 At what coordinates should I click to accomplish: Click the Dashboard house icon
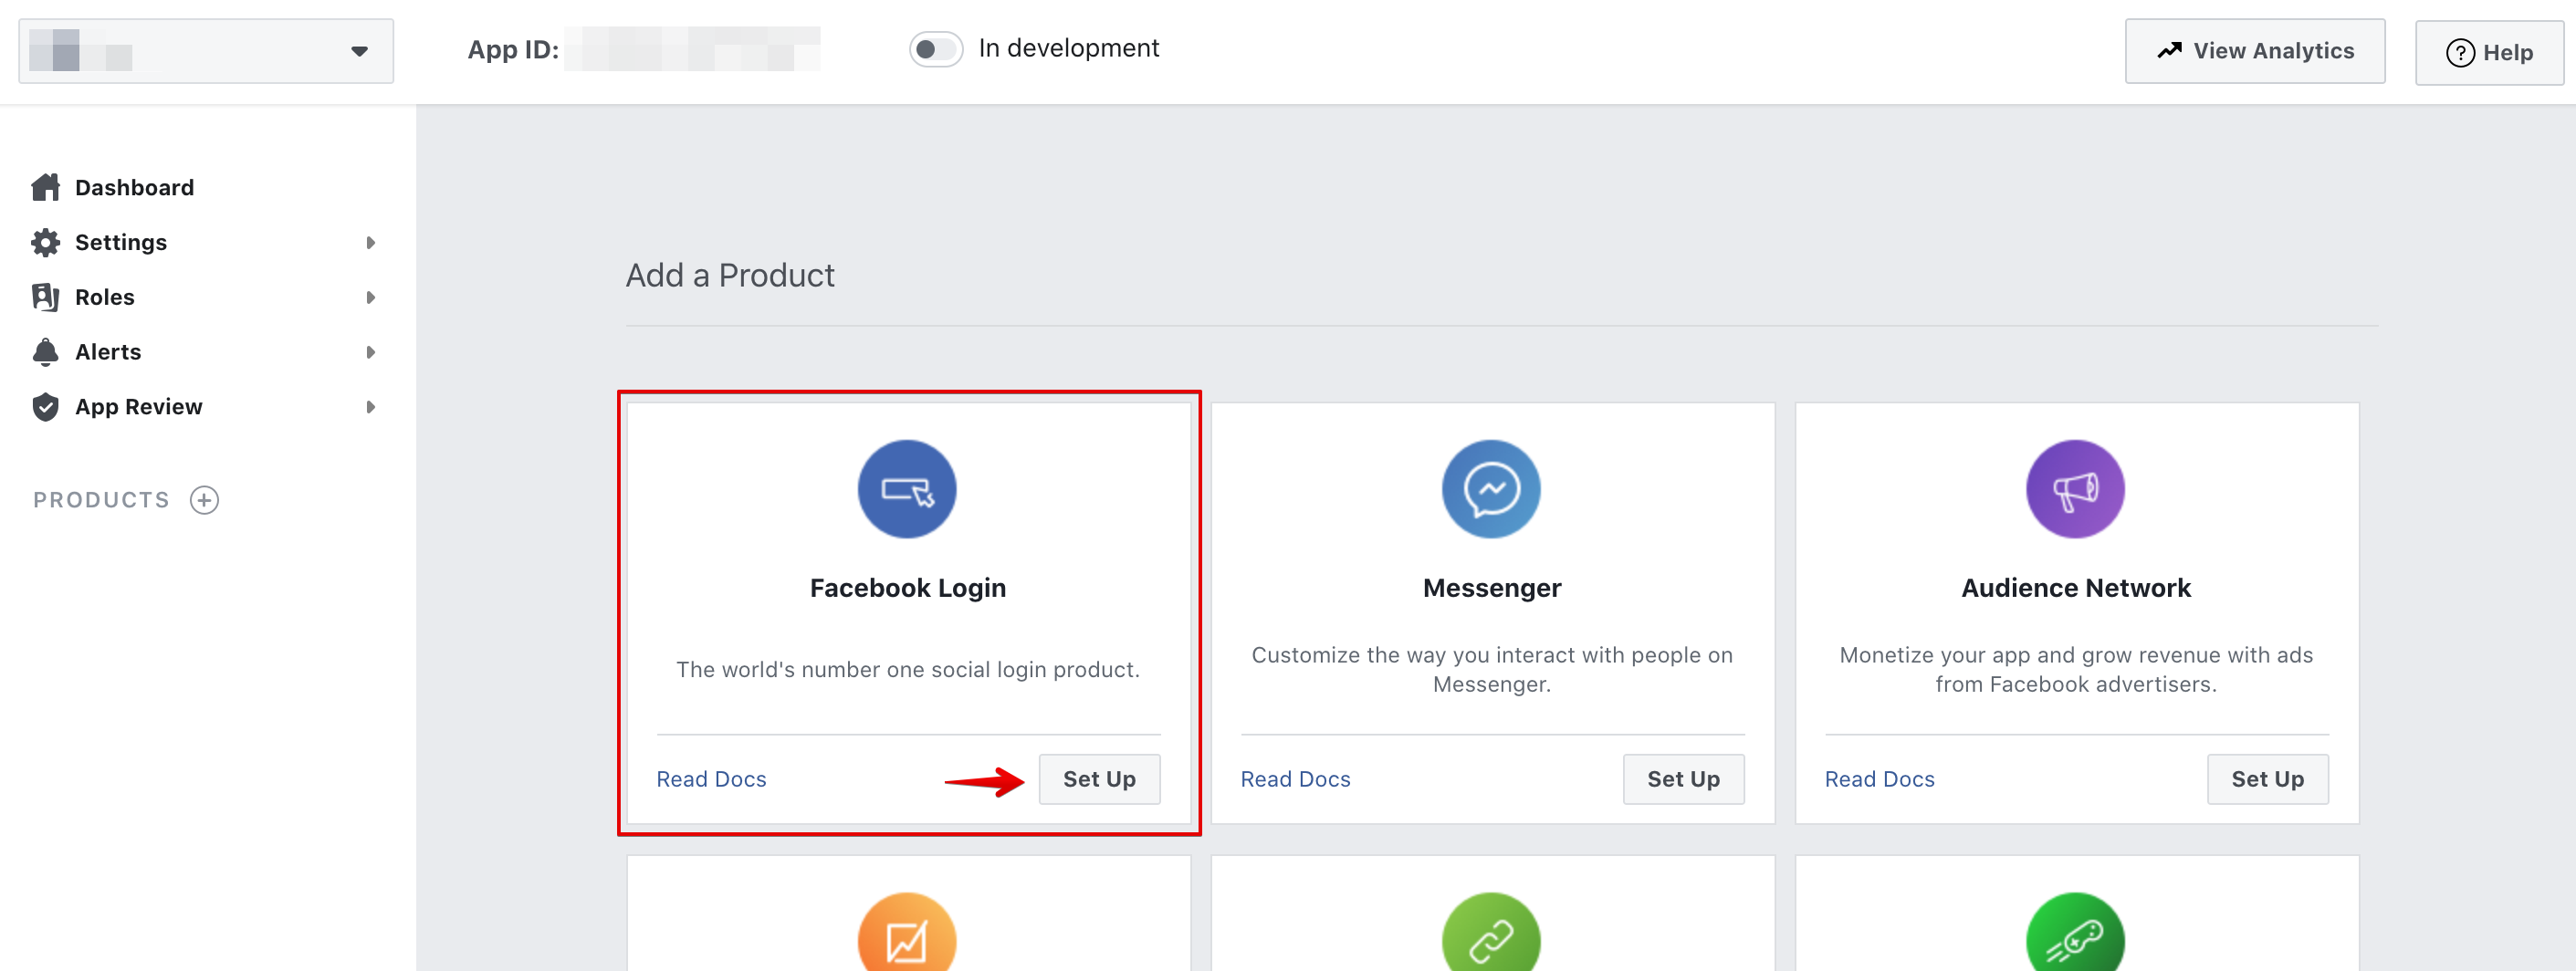tap(45, 187)
